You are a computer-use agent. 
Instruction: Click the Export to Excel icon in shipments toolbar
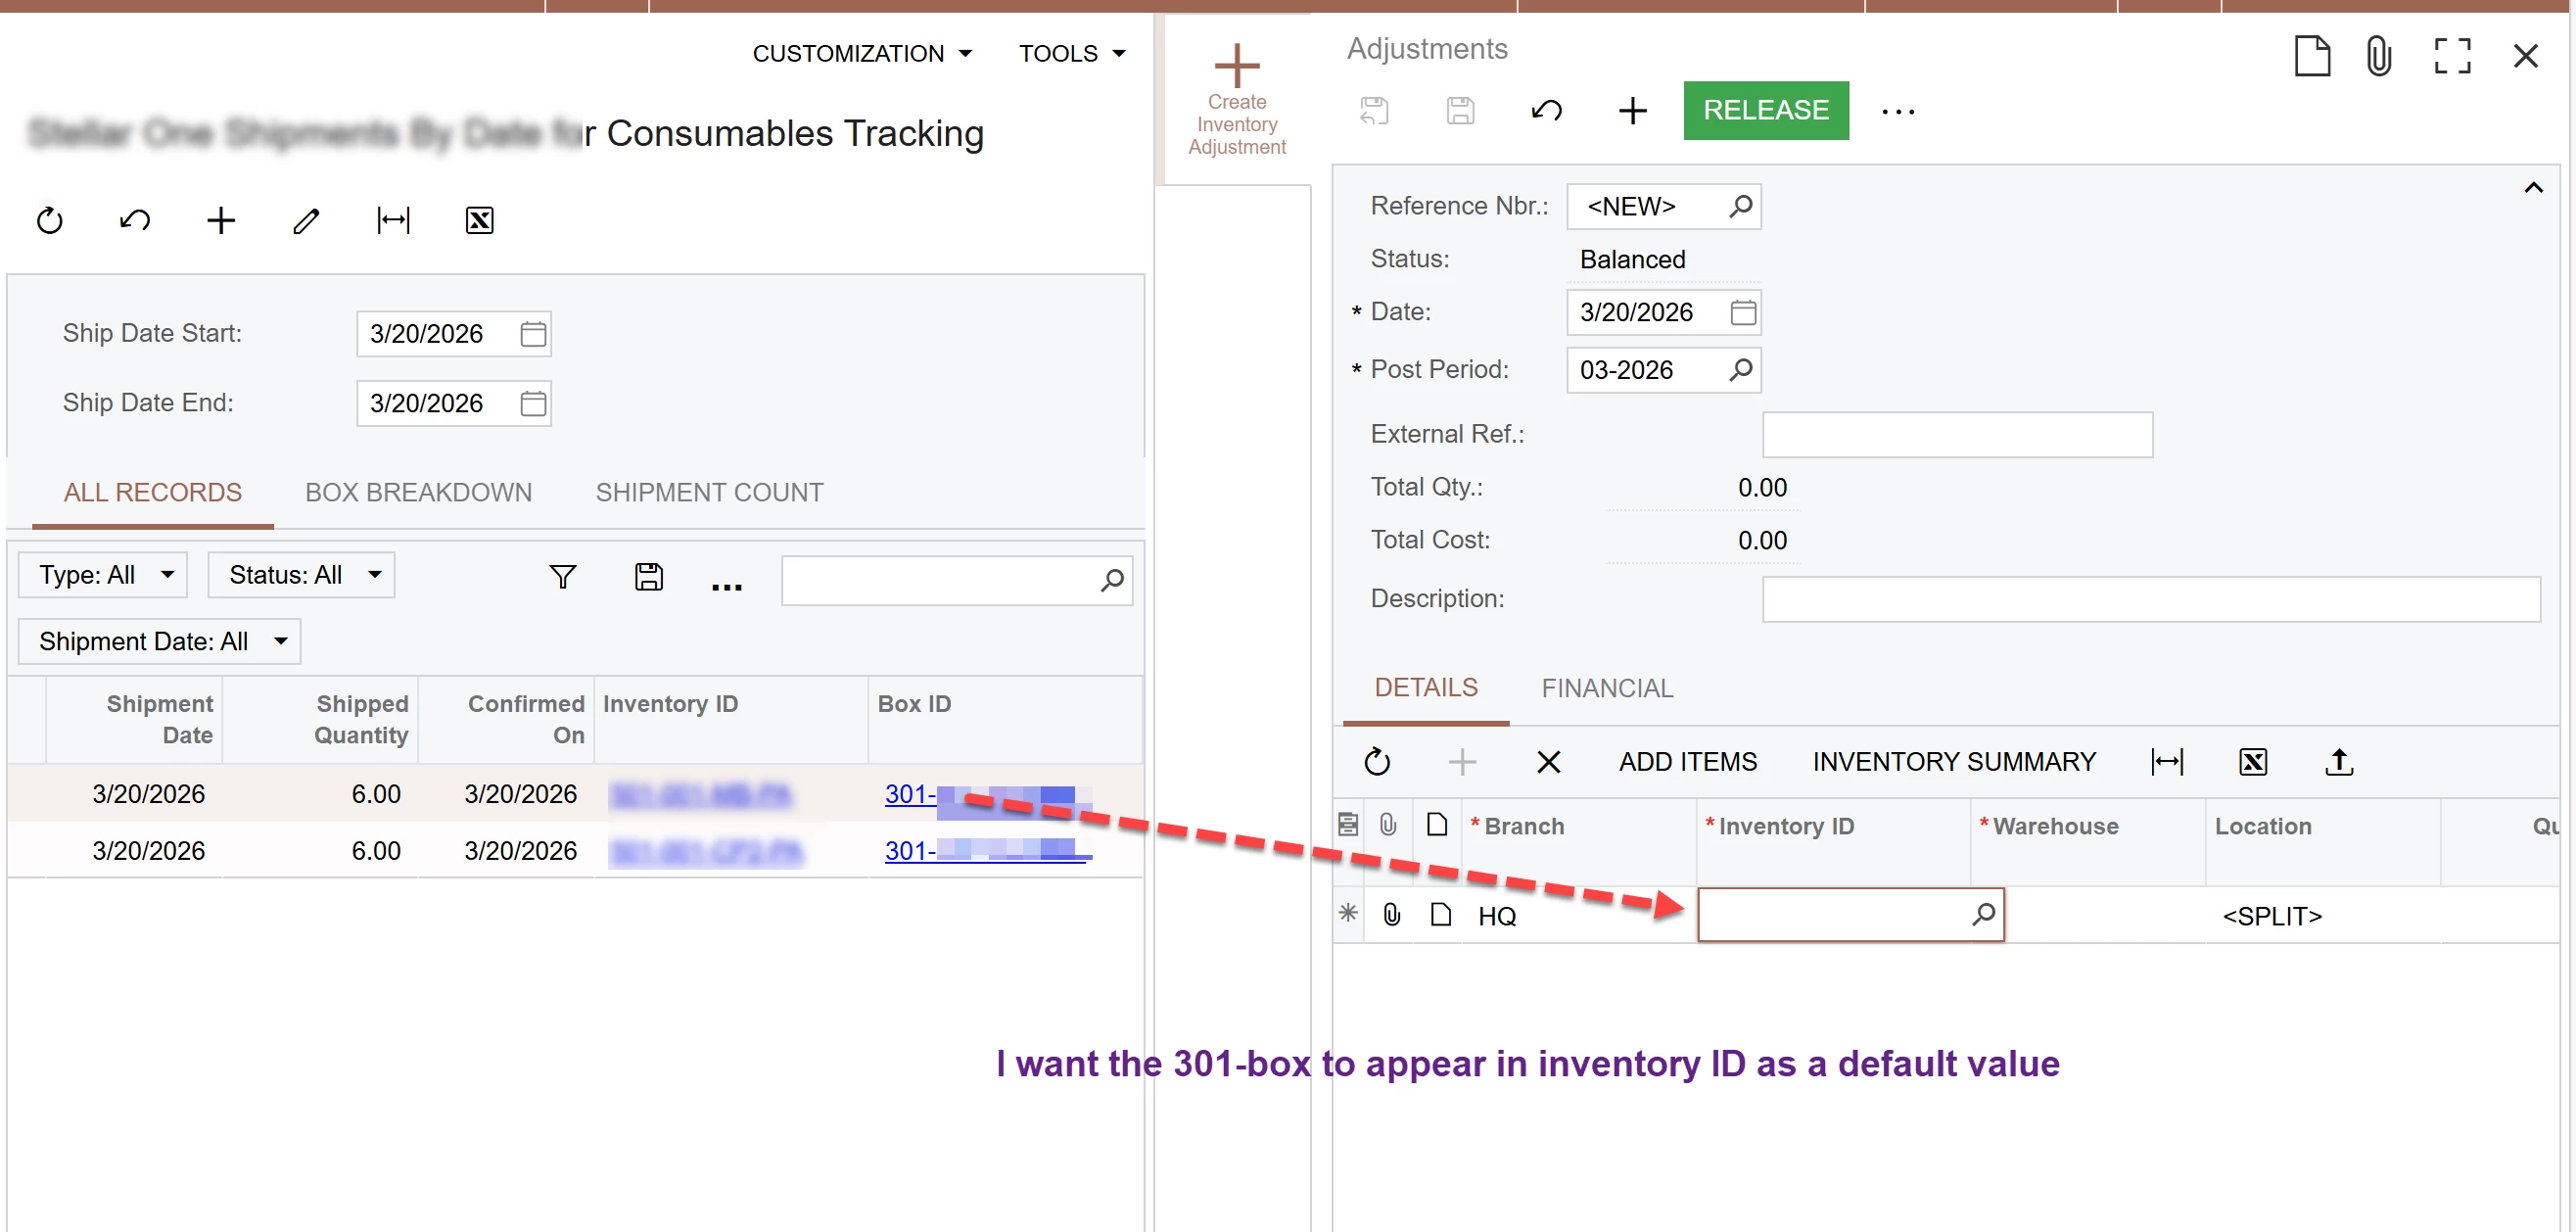479,220
